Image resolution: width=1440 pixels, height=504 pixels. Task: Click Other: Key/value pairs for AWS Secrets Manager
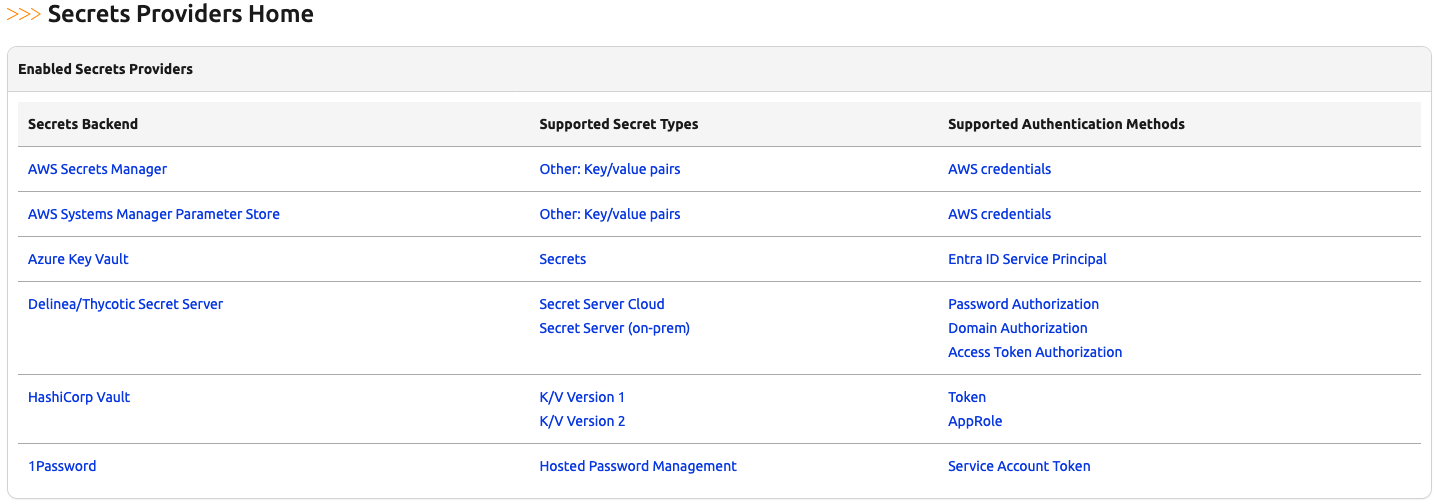610,169
